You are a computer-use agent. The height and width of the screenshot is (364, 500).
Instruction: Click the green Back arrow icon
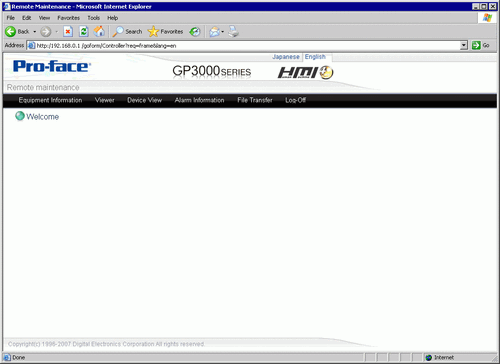[x=10, y=32]
